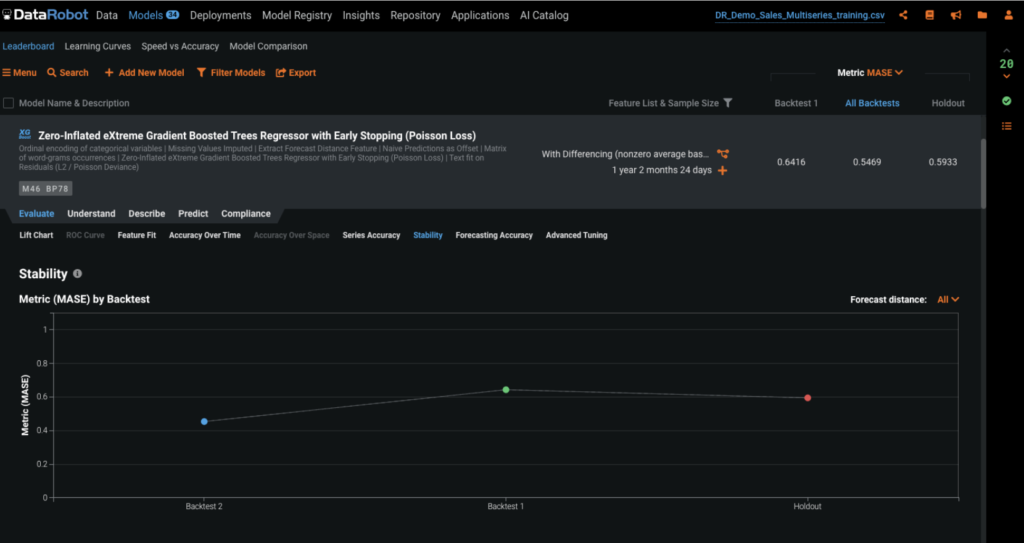Open the DR_Demo_Sales_Multiseries_training.csv project link
This screenshot has width=1024, height=543.
click(800, 15)
